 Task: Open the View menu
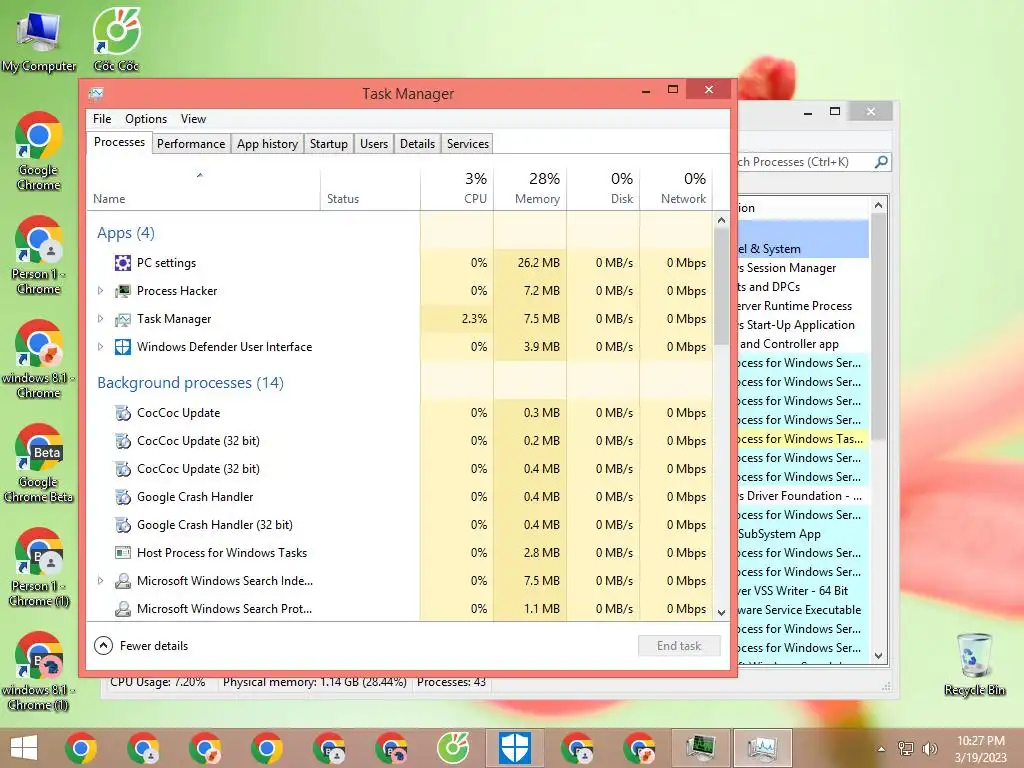(x=193, y=119)
